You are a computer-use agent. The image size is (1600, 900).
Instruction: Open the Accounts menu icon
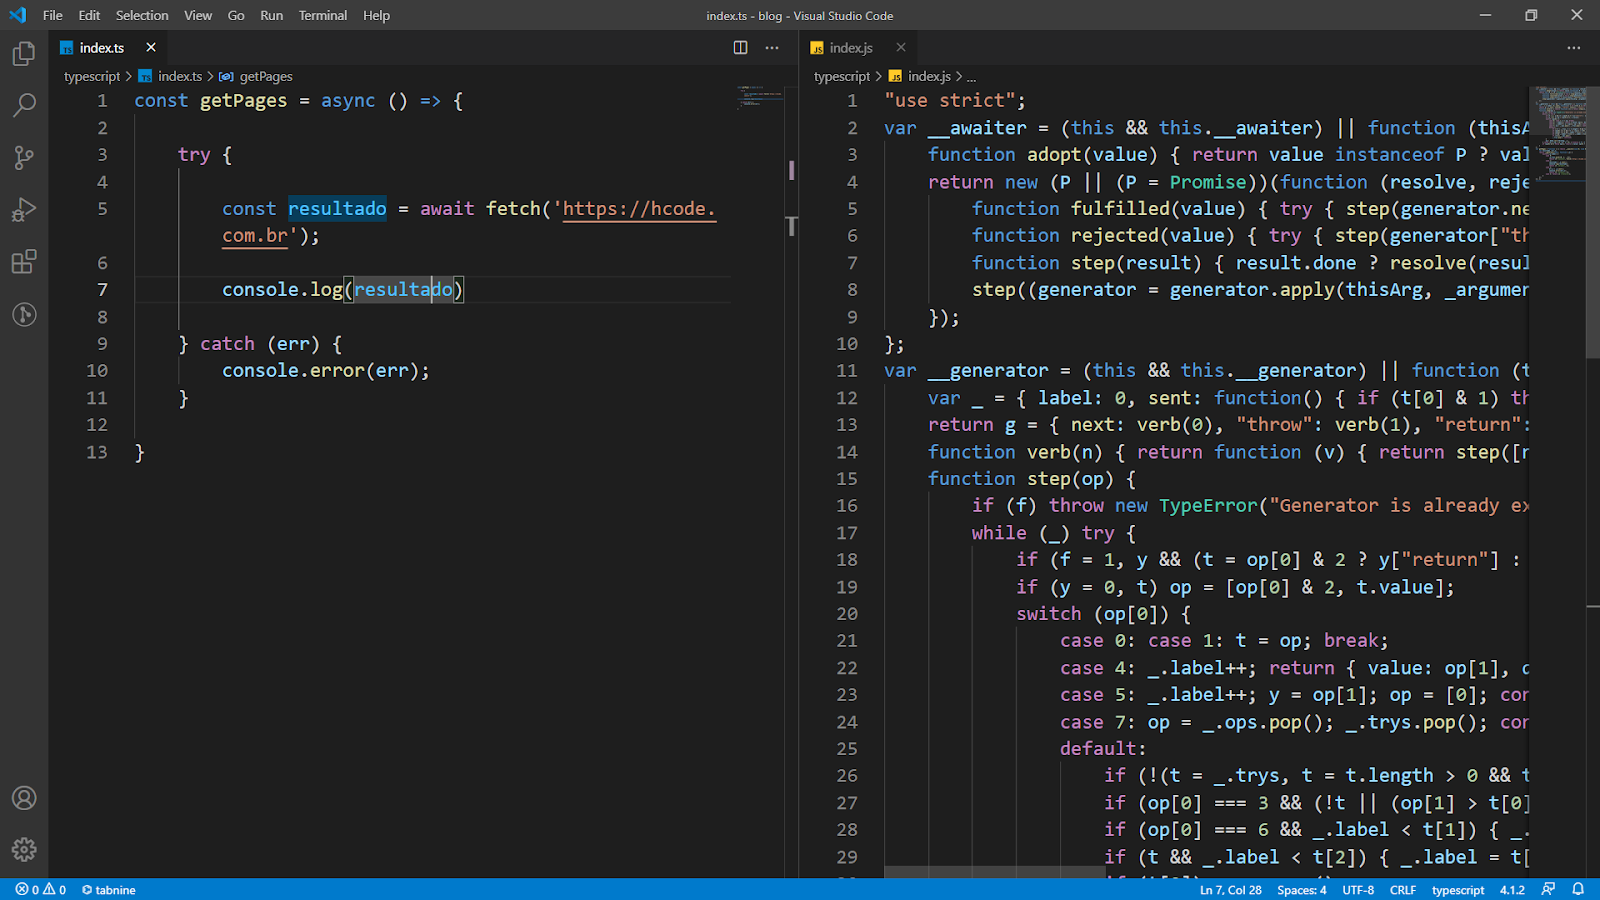[24, 798]
